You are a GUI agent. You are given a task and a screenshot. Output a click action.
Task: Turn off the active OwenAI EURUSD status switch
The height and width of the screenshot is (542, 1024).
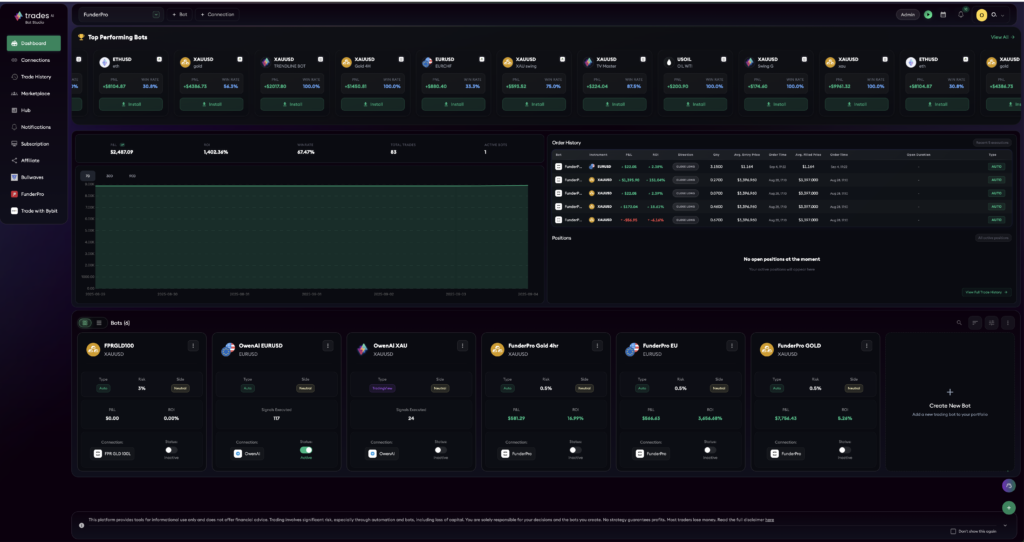point(306,450)
